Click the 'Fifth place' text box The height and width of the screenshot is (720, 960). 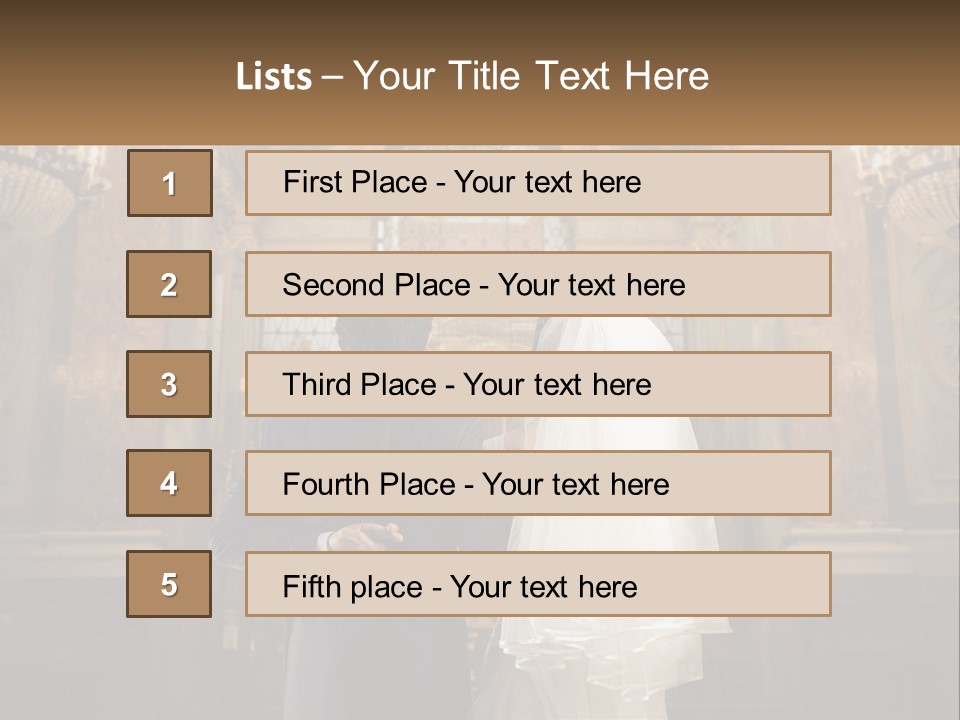[x=538, y=585]
